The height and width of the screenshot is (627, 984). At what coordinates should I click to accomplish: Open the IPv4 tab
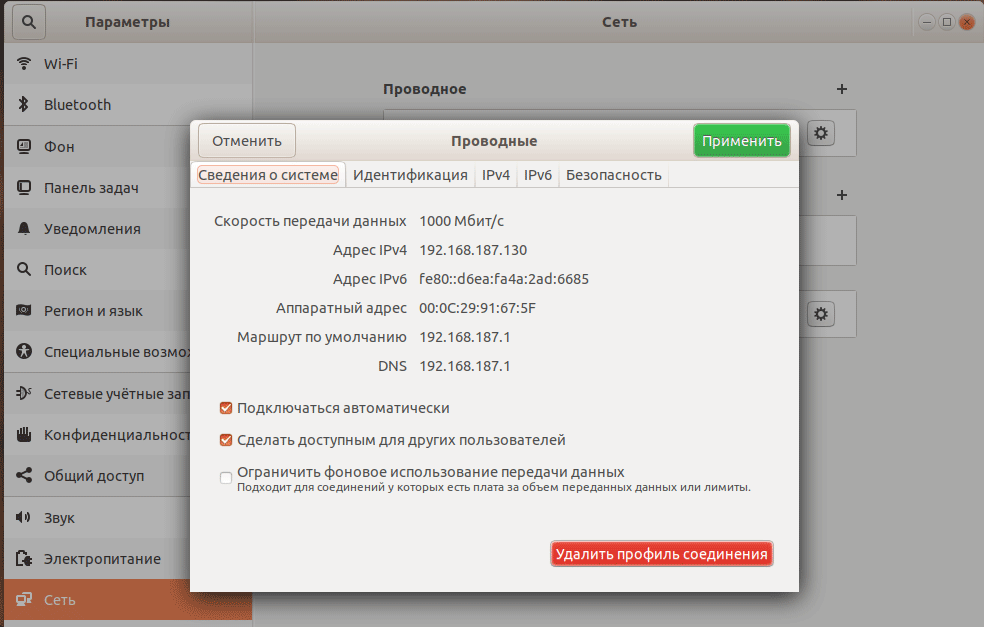click(x=496, y=175)
